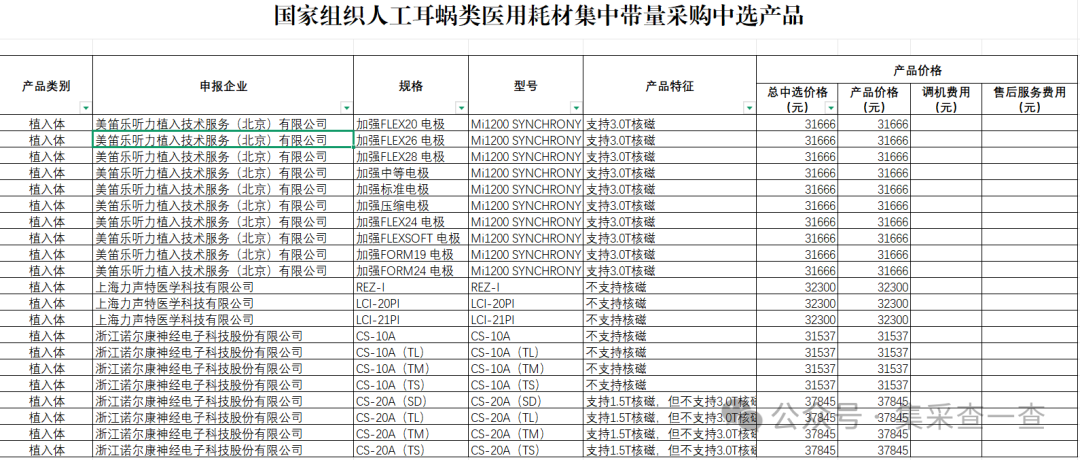Click CS-20A（TL） in the 型号 column
This screenshot has width=1080, height=460.
tap(526, 417)
